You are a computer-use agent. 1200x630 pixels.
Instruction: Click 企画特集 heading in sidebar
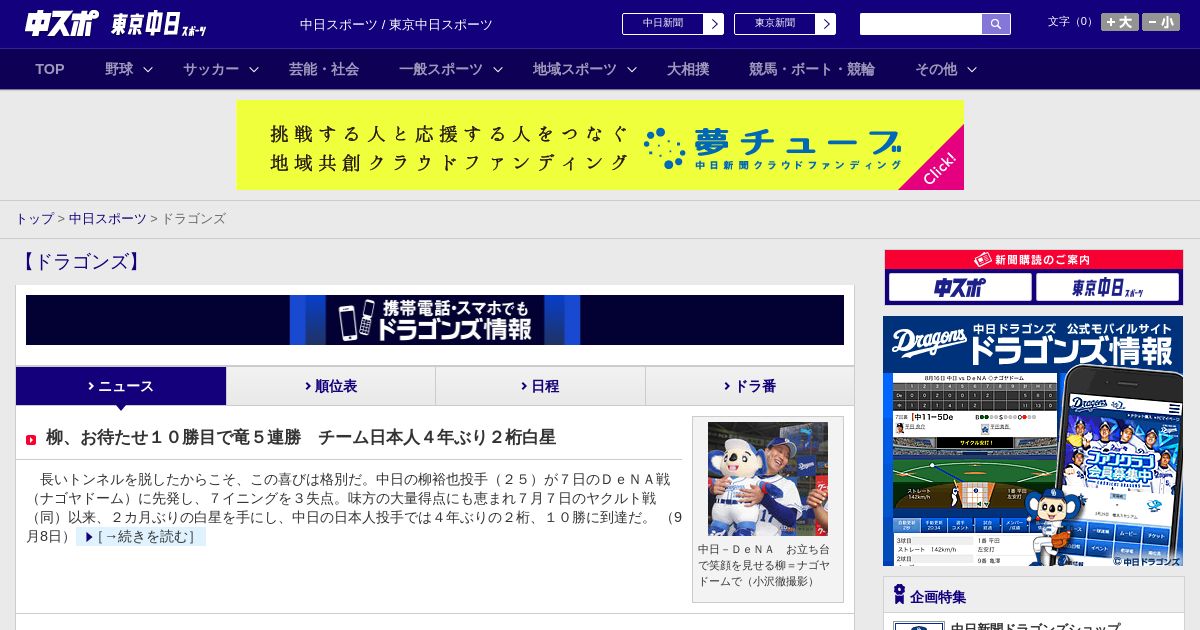[x=938, y=597]
